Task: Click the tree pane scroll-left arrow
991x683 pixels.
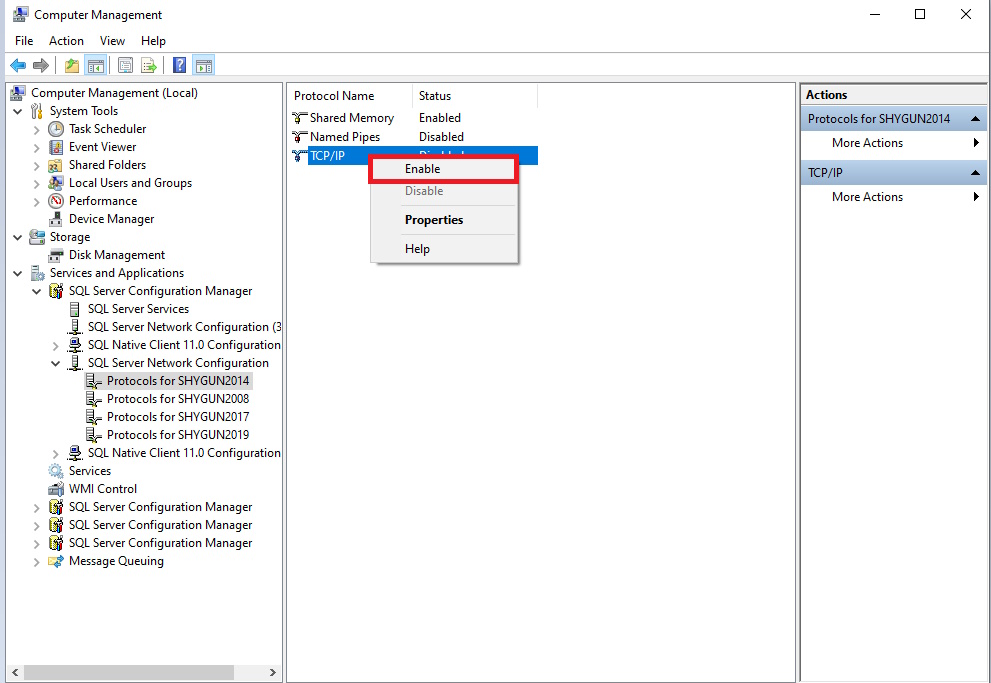Action: (15, 672)
